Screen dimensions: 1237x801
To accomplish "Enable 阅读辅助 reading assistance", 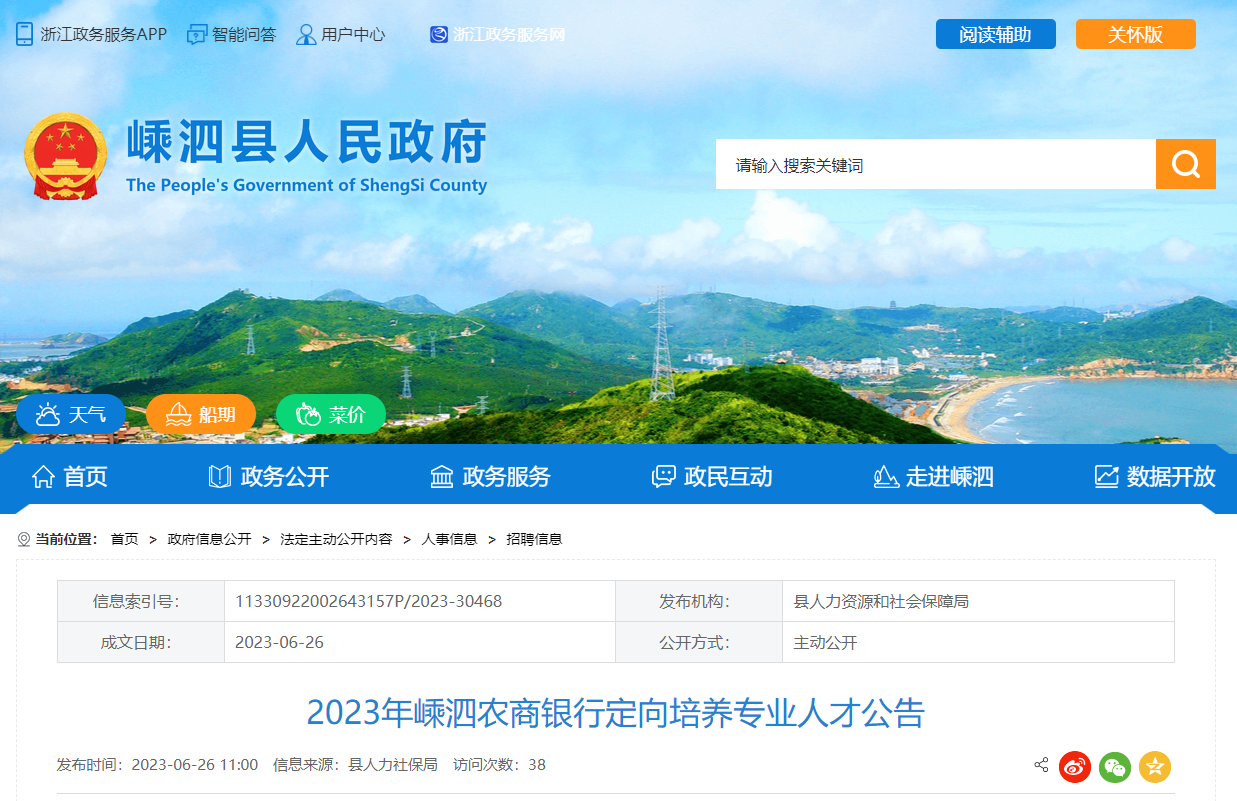I will 995,34.
